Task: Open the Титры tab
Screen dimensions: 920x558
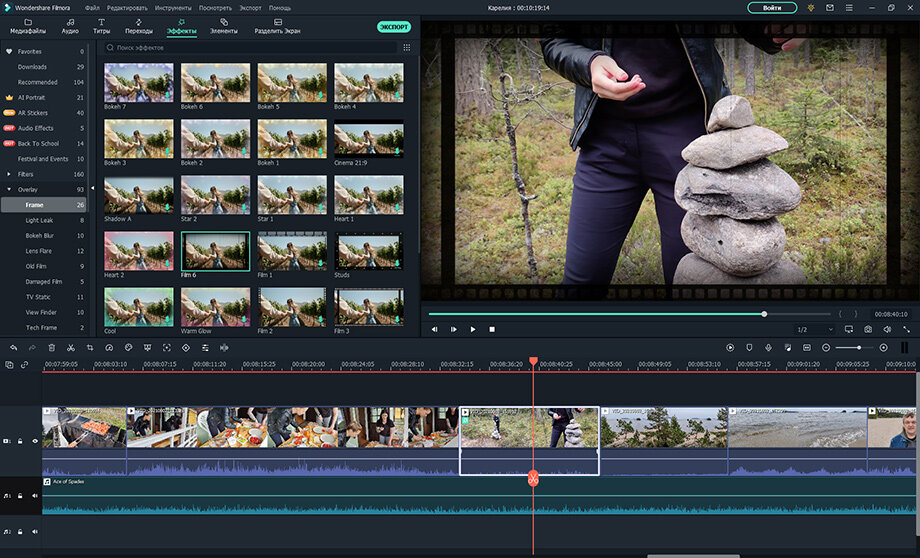Action: 102,26
